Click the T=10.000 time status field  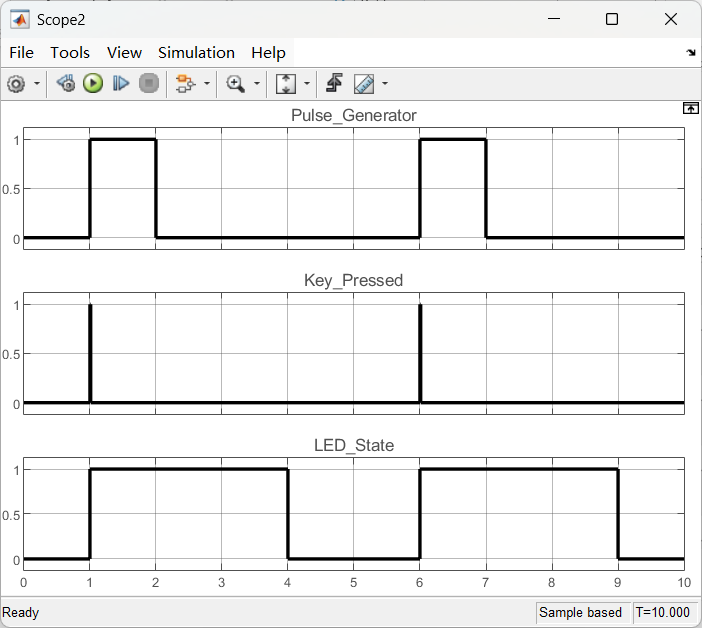point(663,612)
